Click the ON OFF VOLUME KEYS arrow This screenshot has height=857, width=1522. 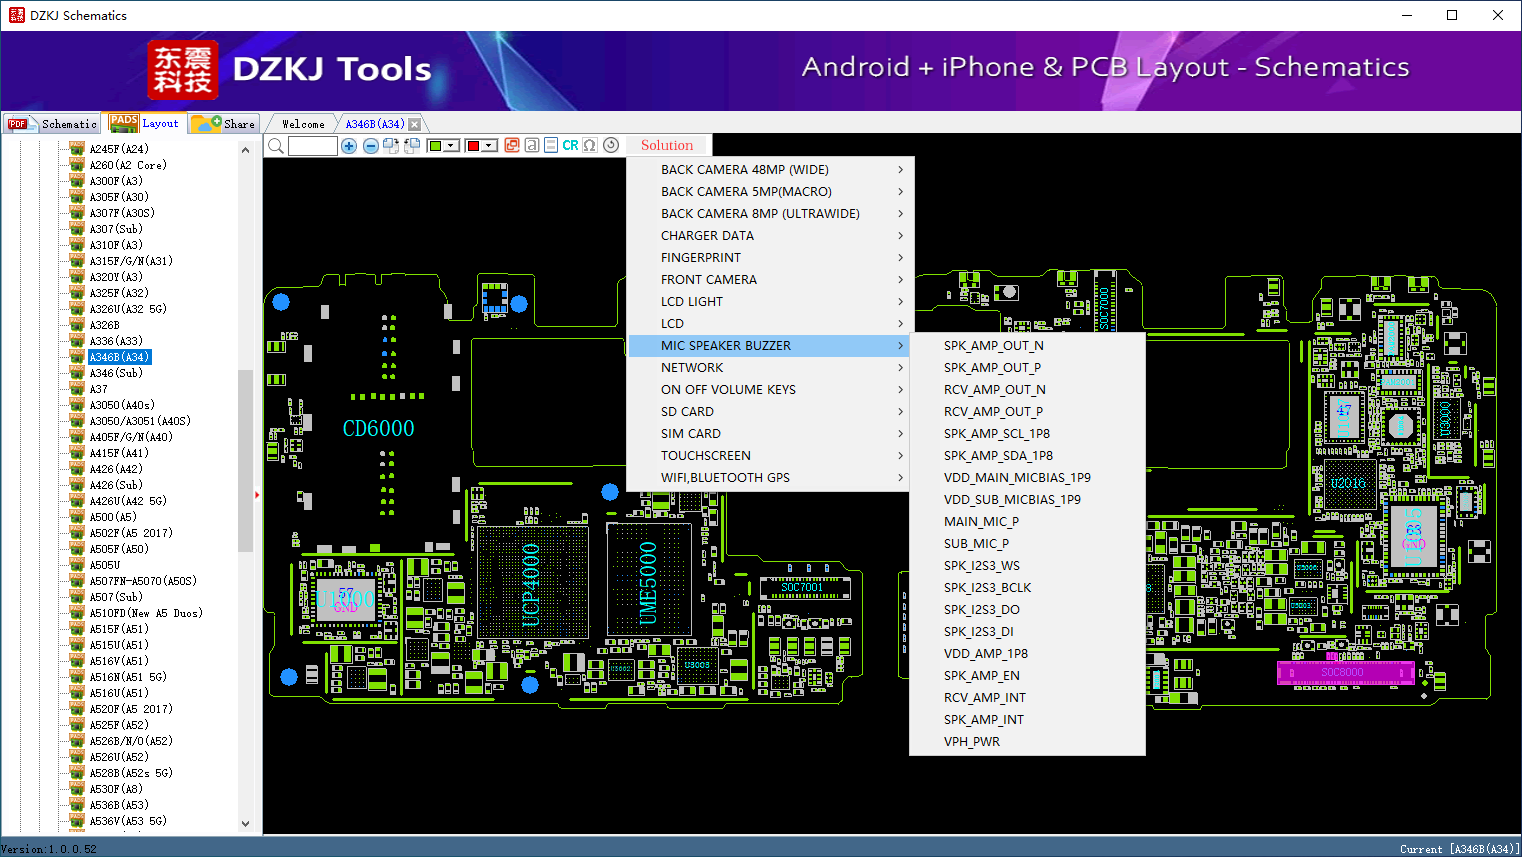tap(900, 390)
